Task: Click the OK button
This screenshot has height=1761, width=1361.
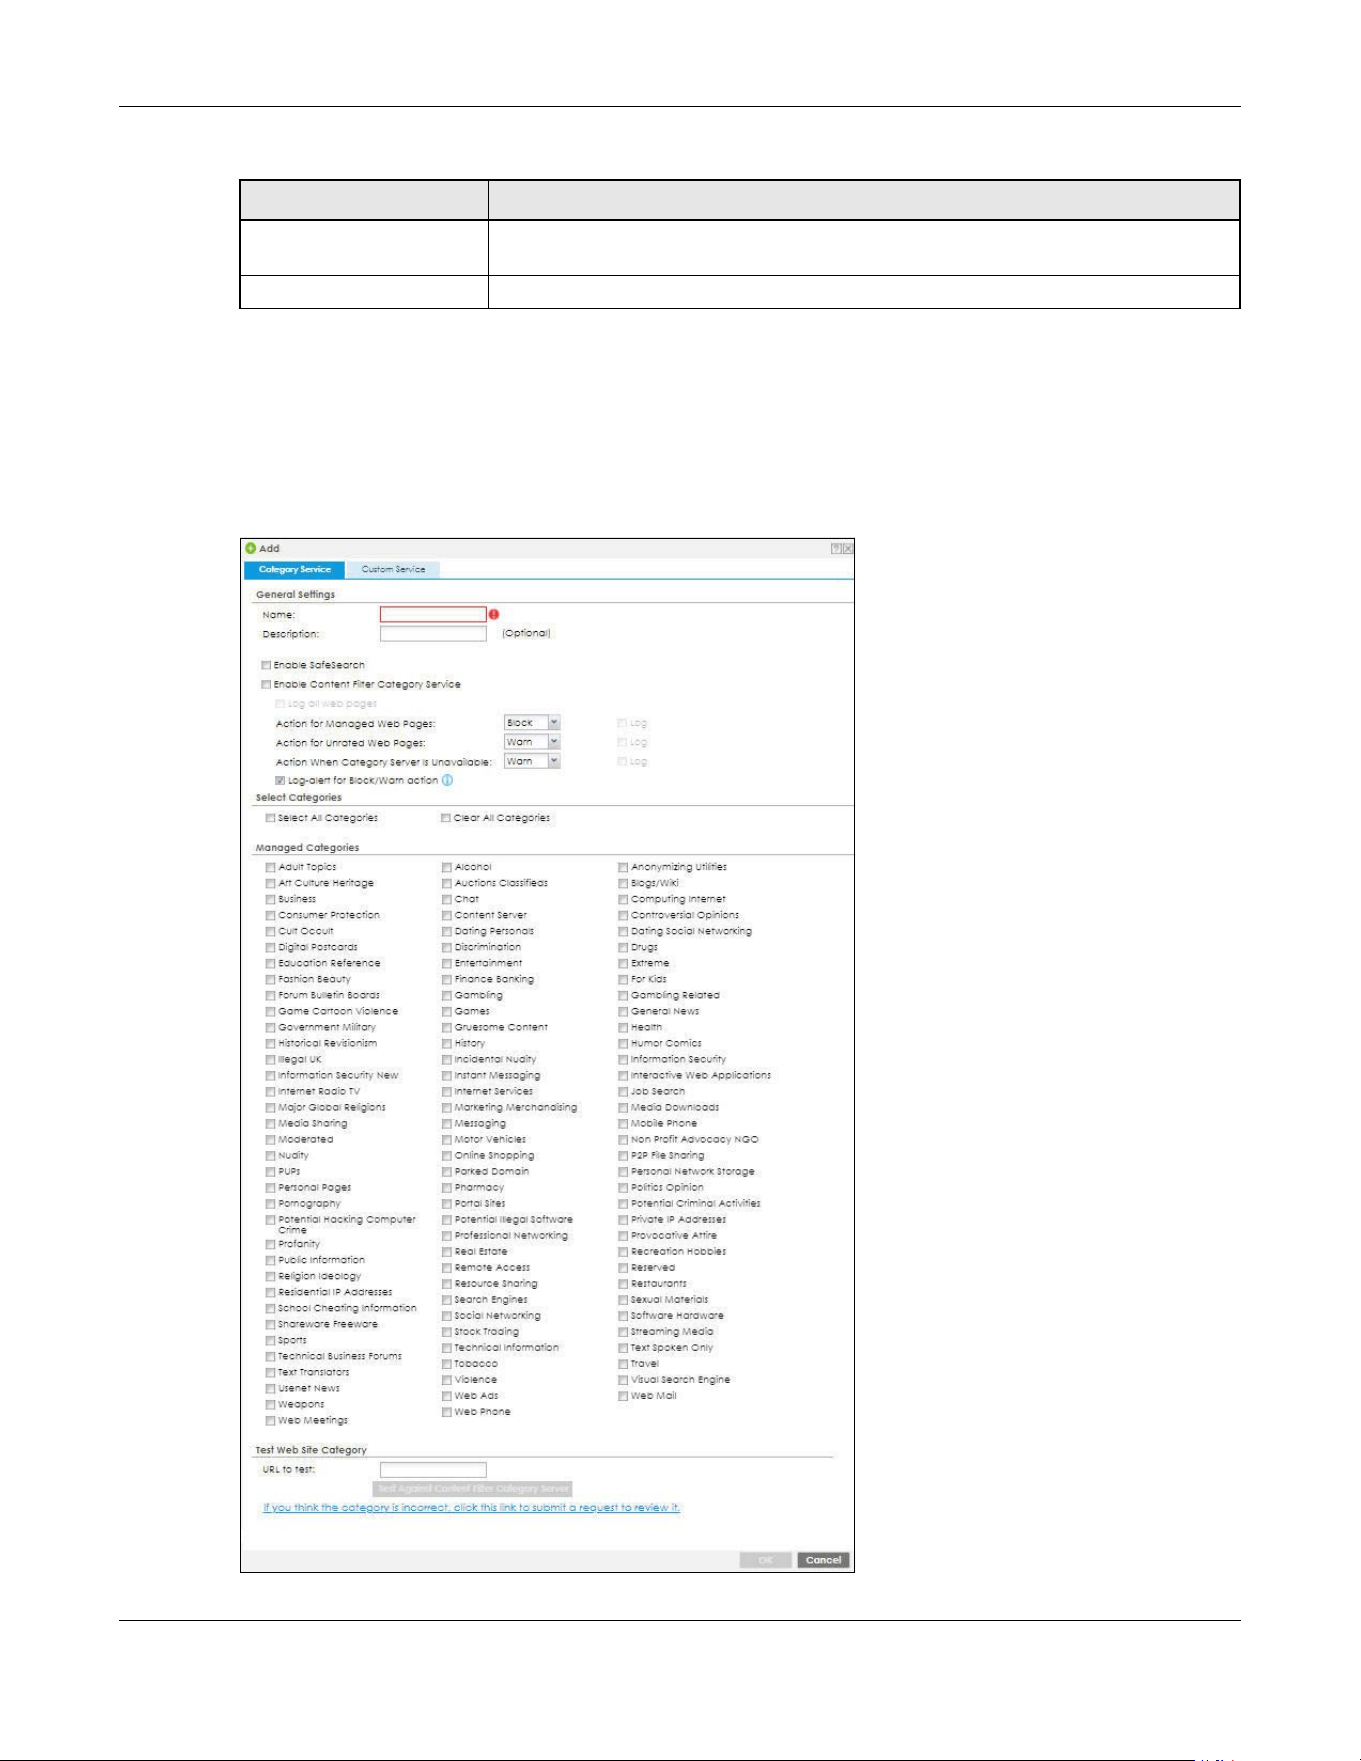Action: 766,1560
